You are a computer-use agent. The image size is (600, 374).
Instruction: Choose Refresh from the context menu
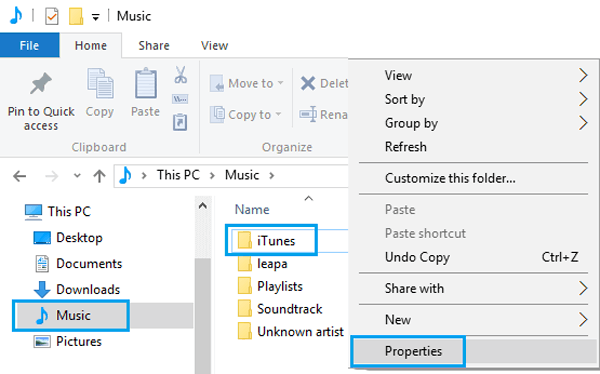pyautogui.click(x=474, y=147)
